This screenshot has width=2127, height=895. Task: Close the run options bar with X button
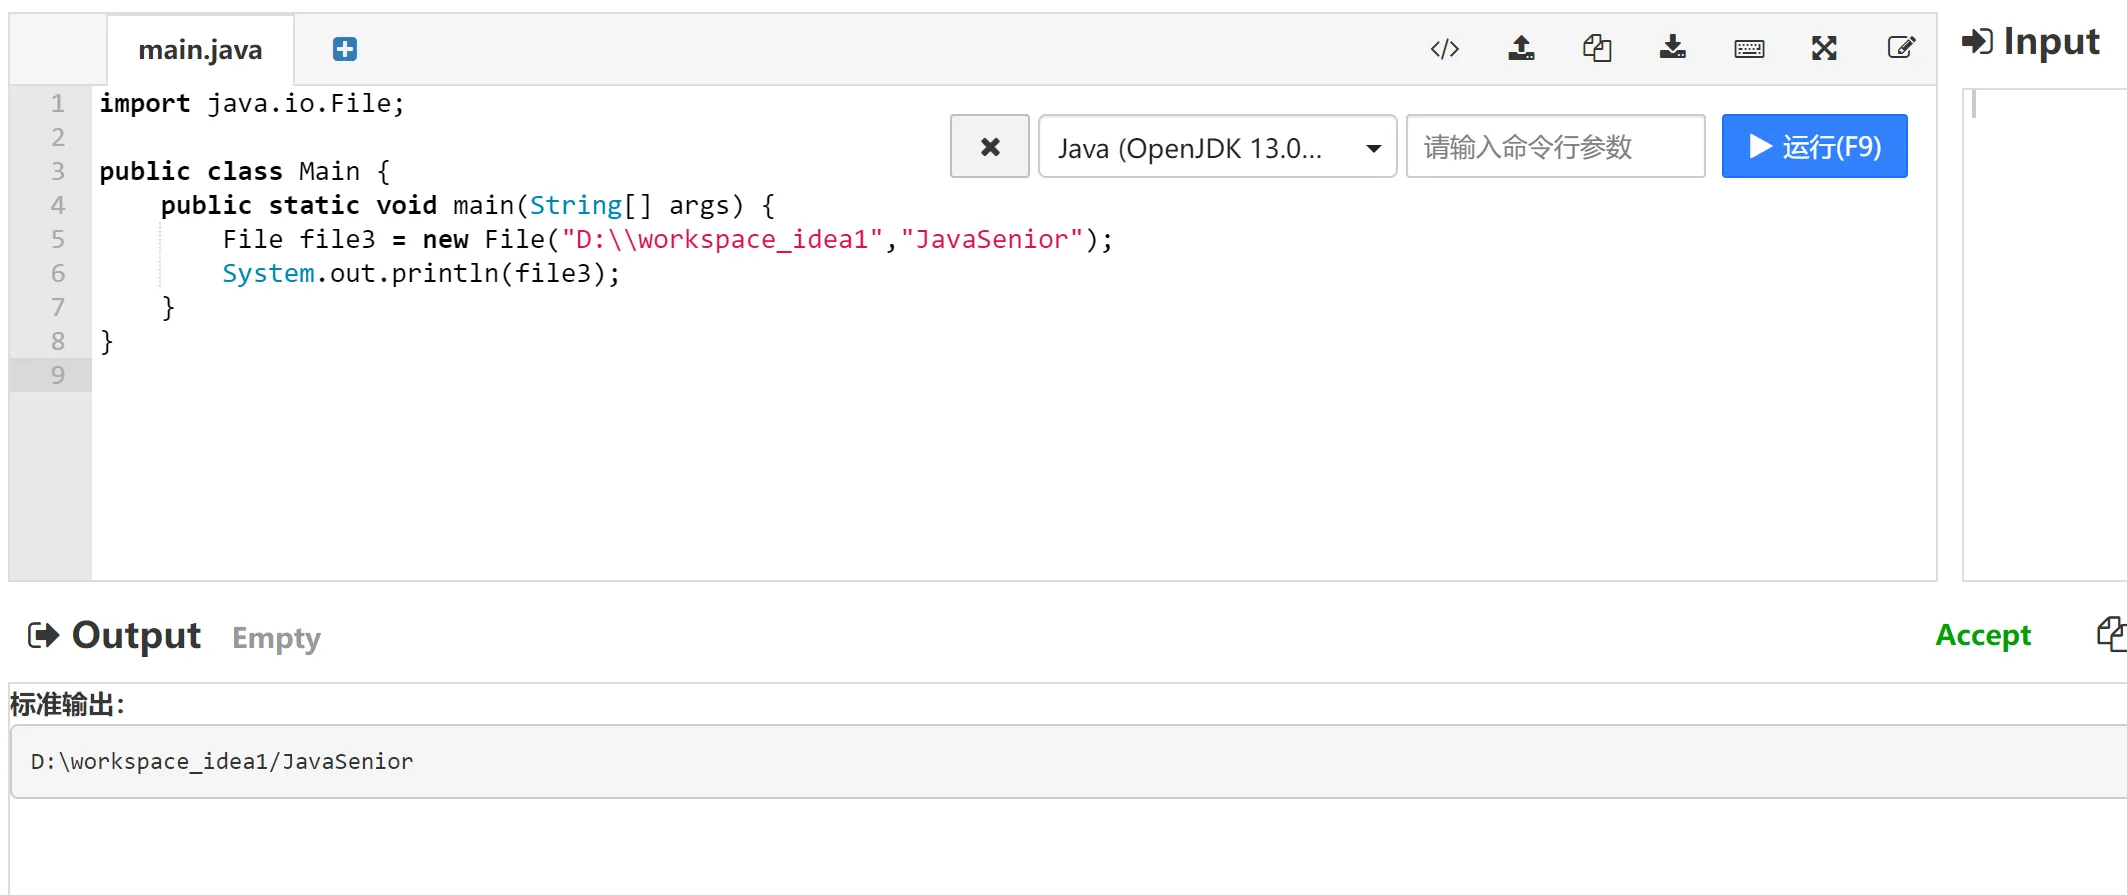tap(990, 147)
